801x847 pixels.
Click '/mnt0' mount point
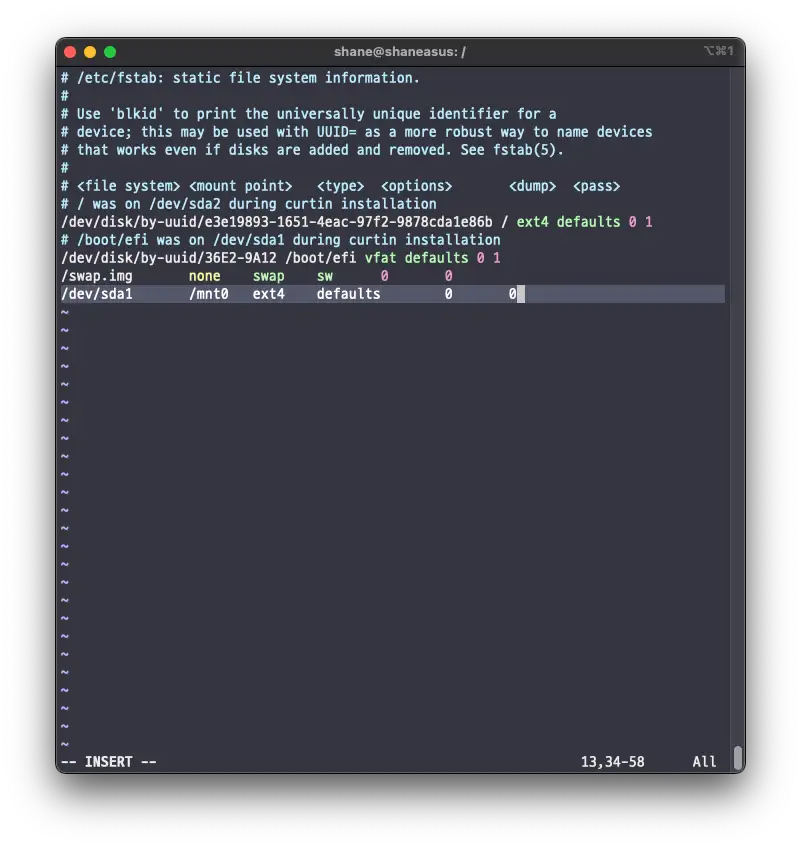tap(208, 294)
